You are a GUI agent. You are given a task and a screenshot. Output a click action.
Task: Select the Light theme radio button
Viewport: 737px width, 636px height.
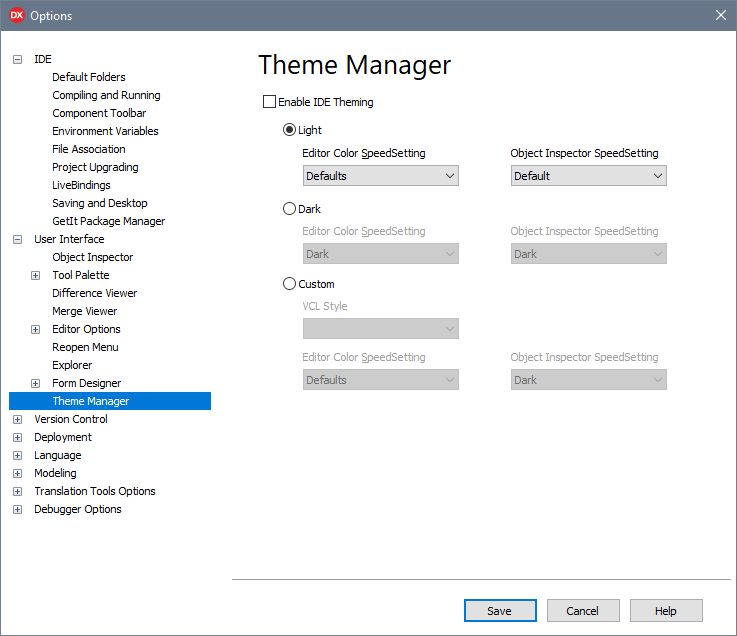(x=289, y=130)
